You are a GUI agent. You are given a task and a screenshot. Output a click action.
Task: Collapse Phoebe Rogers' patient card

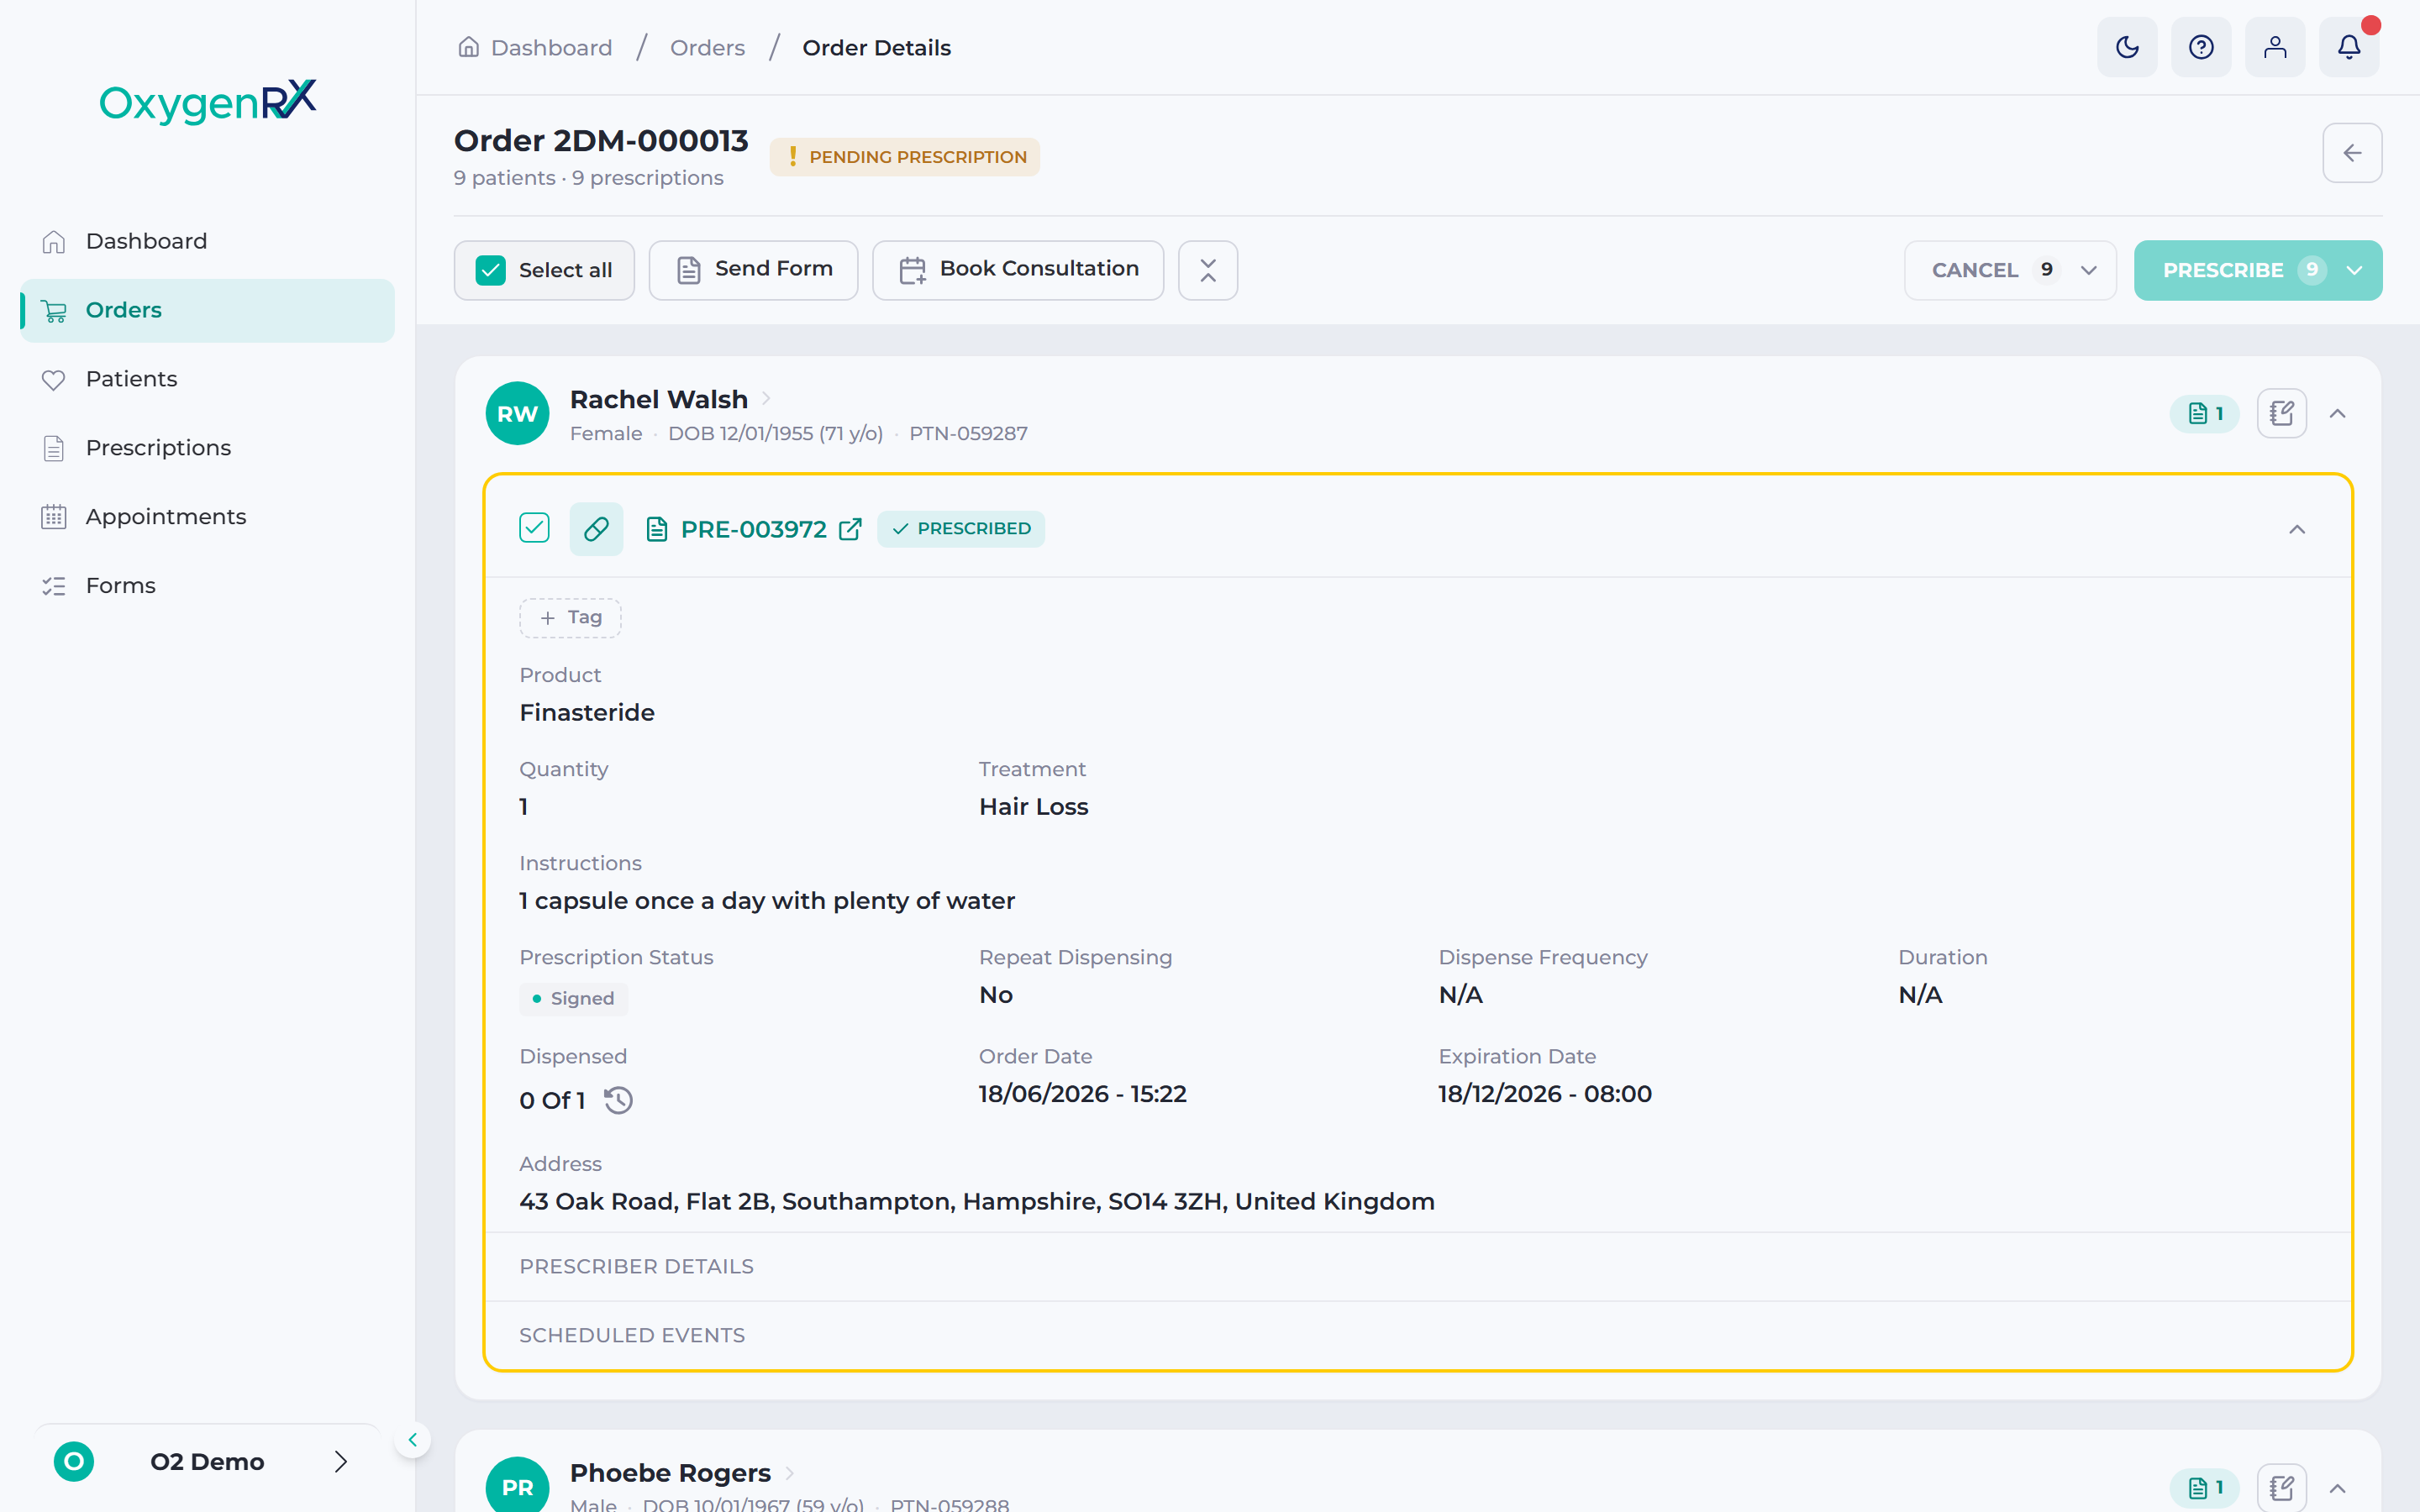tap(2337, 1488)
